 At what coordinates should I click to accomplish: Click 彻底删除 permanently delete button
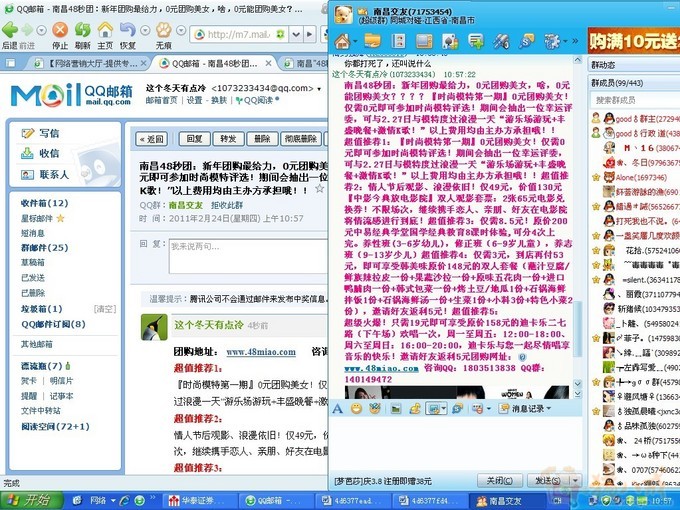(301, 139)
